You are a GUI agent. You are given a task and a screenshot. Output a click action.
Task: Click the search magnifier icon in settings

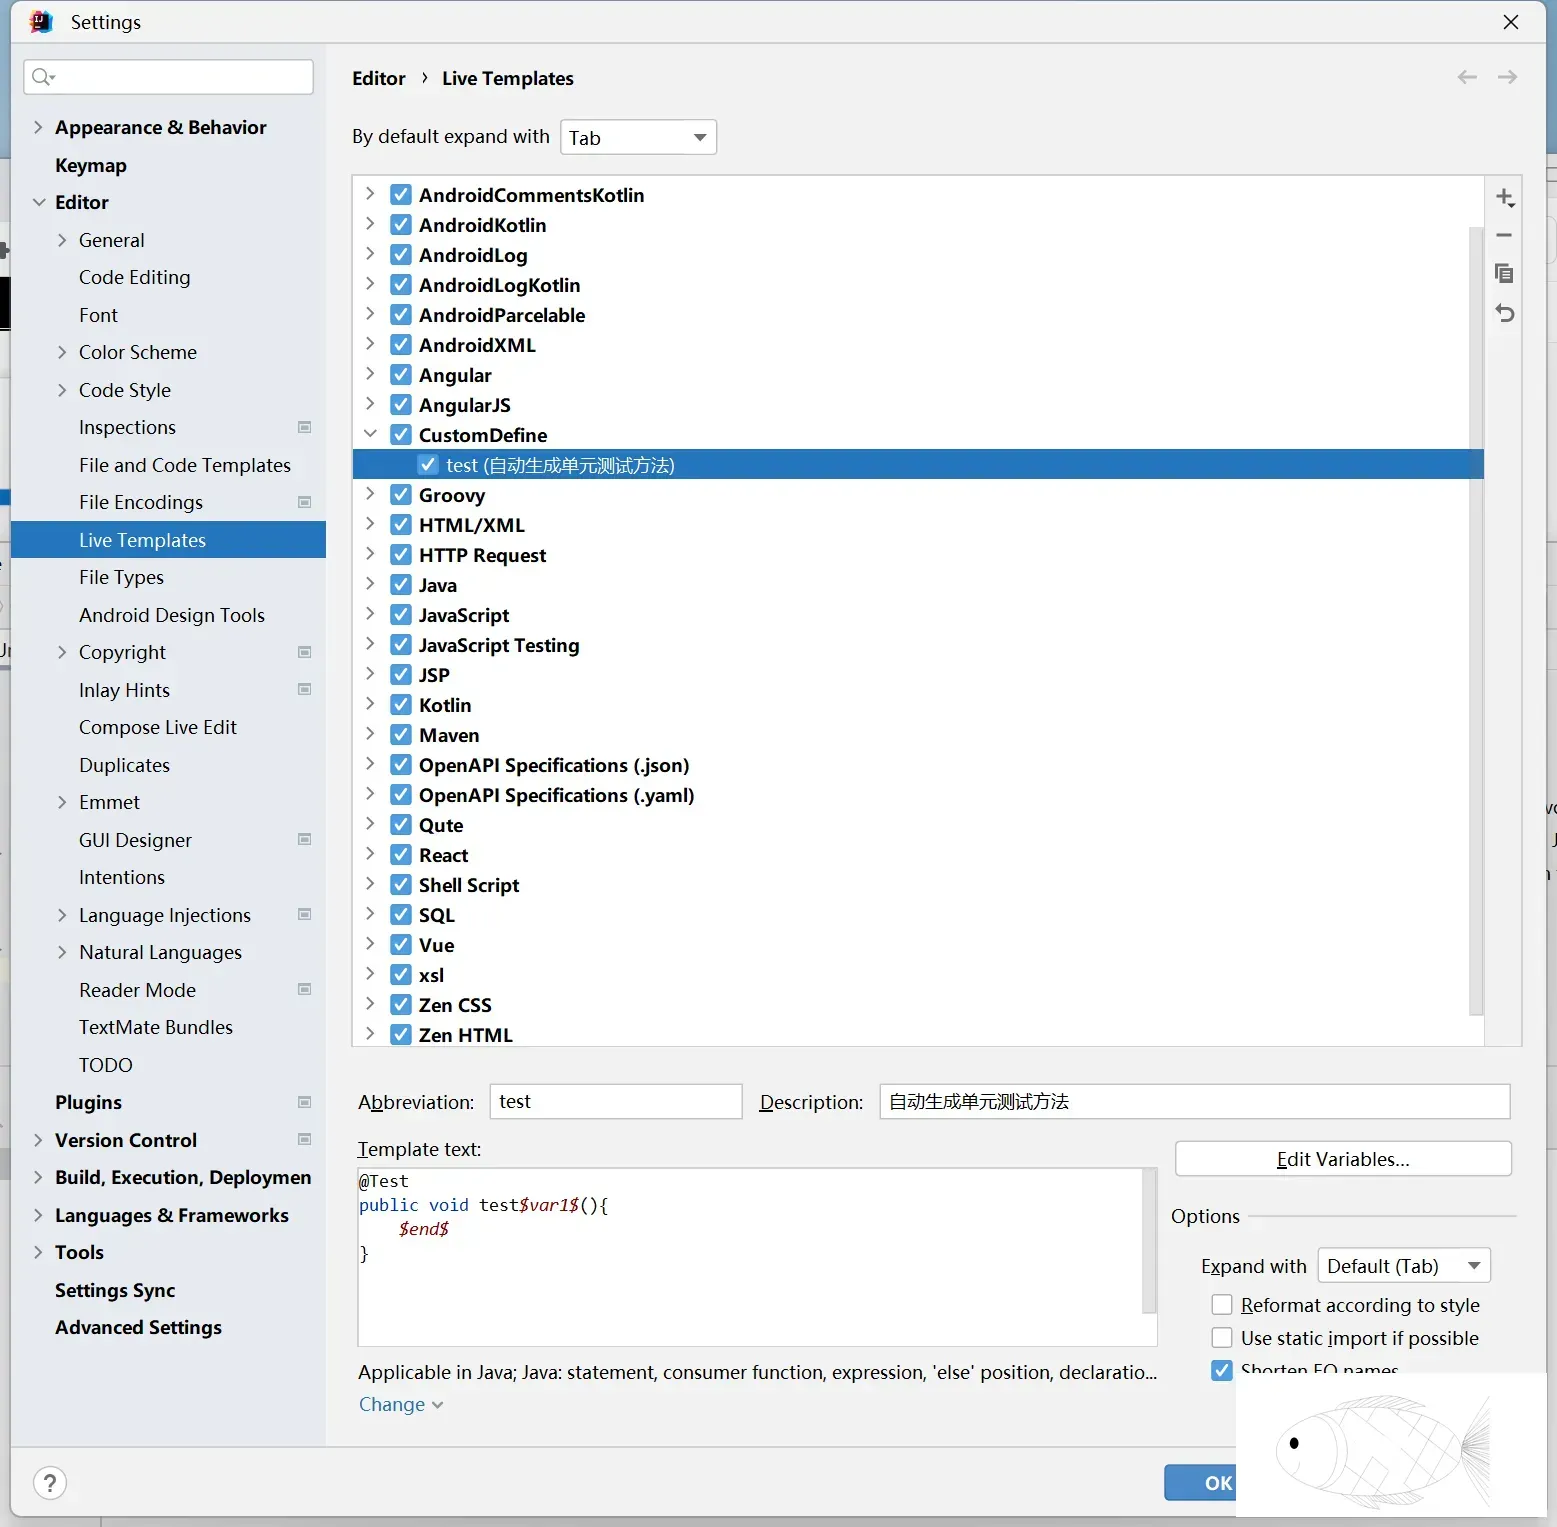coord(42,77)
